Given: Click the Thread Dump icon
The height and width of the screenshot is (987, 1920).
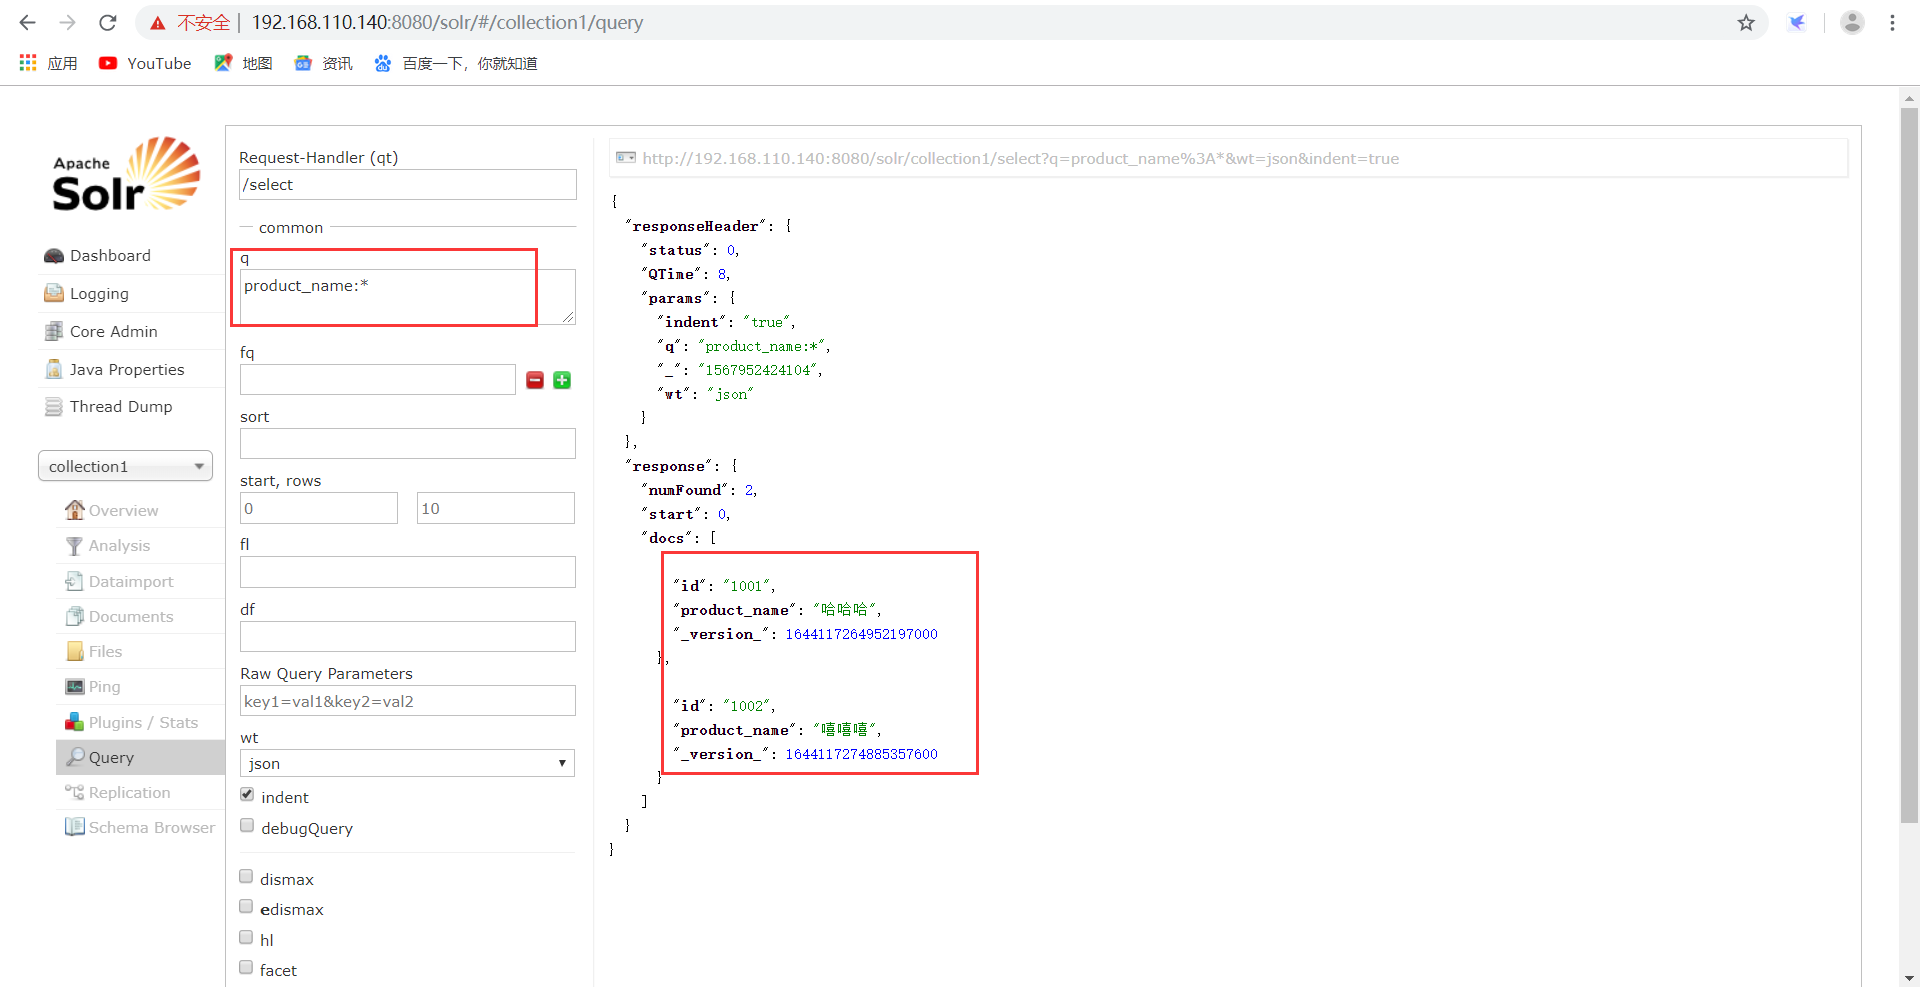Looking at the screenshot, I should (x=54, y=407).
